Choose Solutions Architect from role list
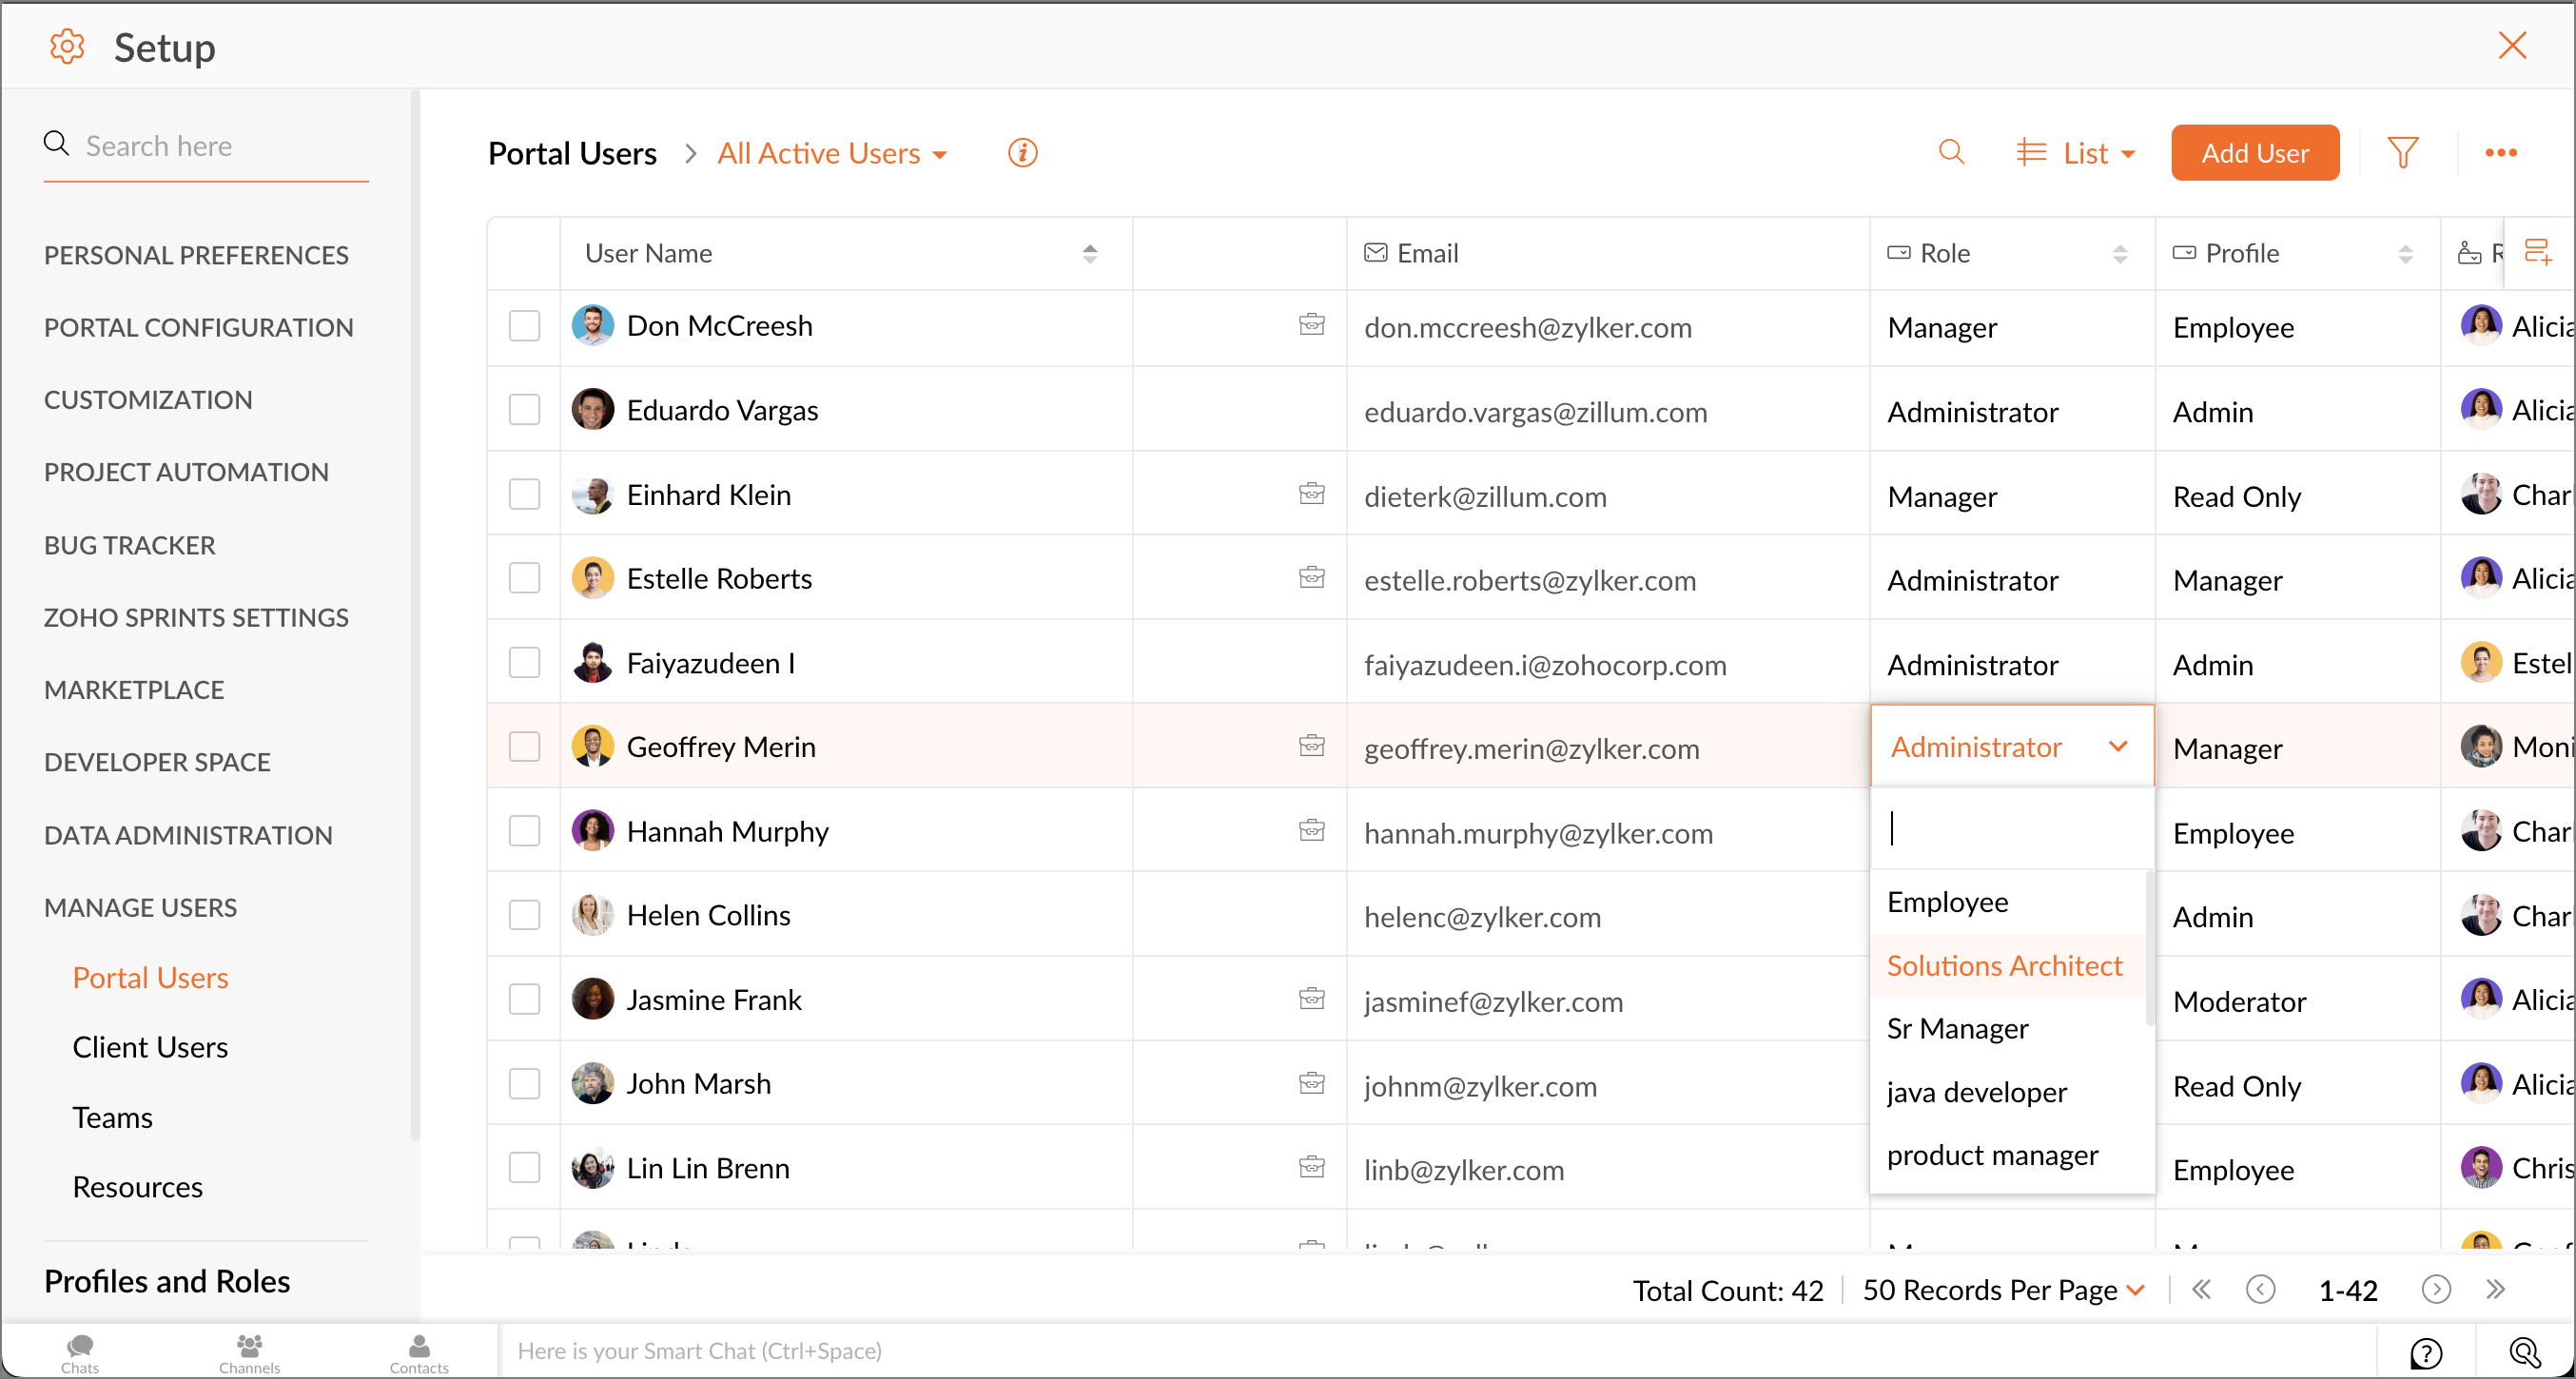 tap(2004, 965)
